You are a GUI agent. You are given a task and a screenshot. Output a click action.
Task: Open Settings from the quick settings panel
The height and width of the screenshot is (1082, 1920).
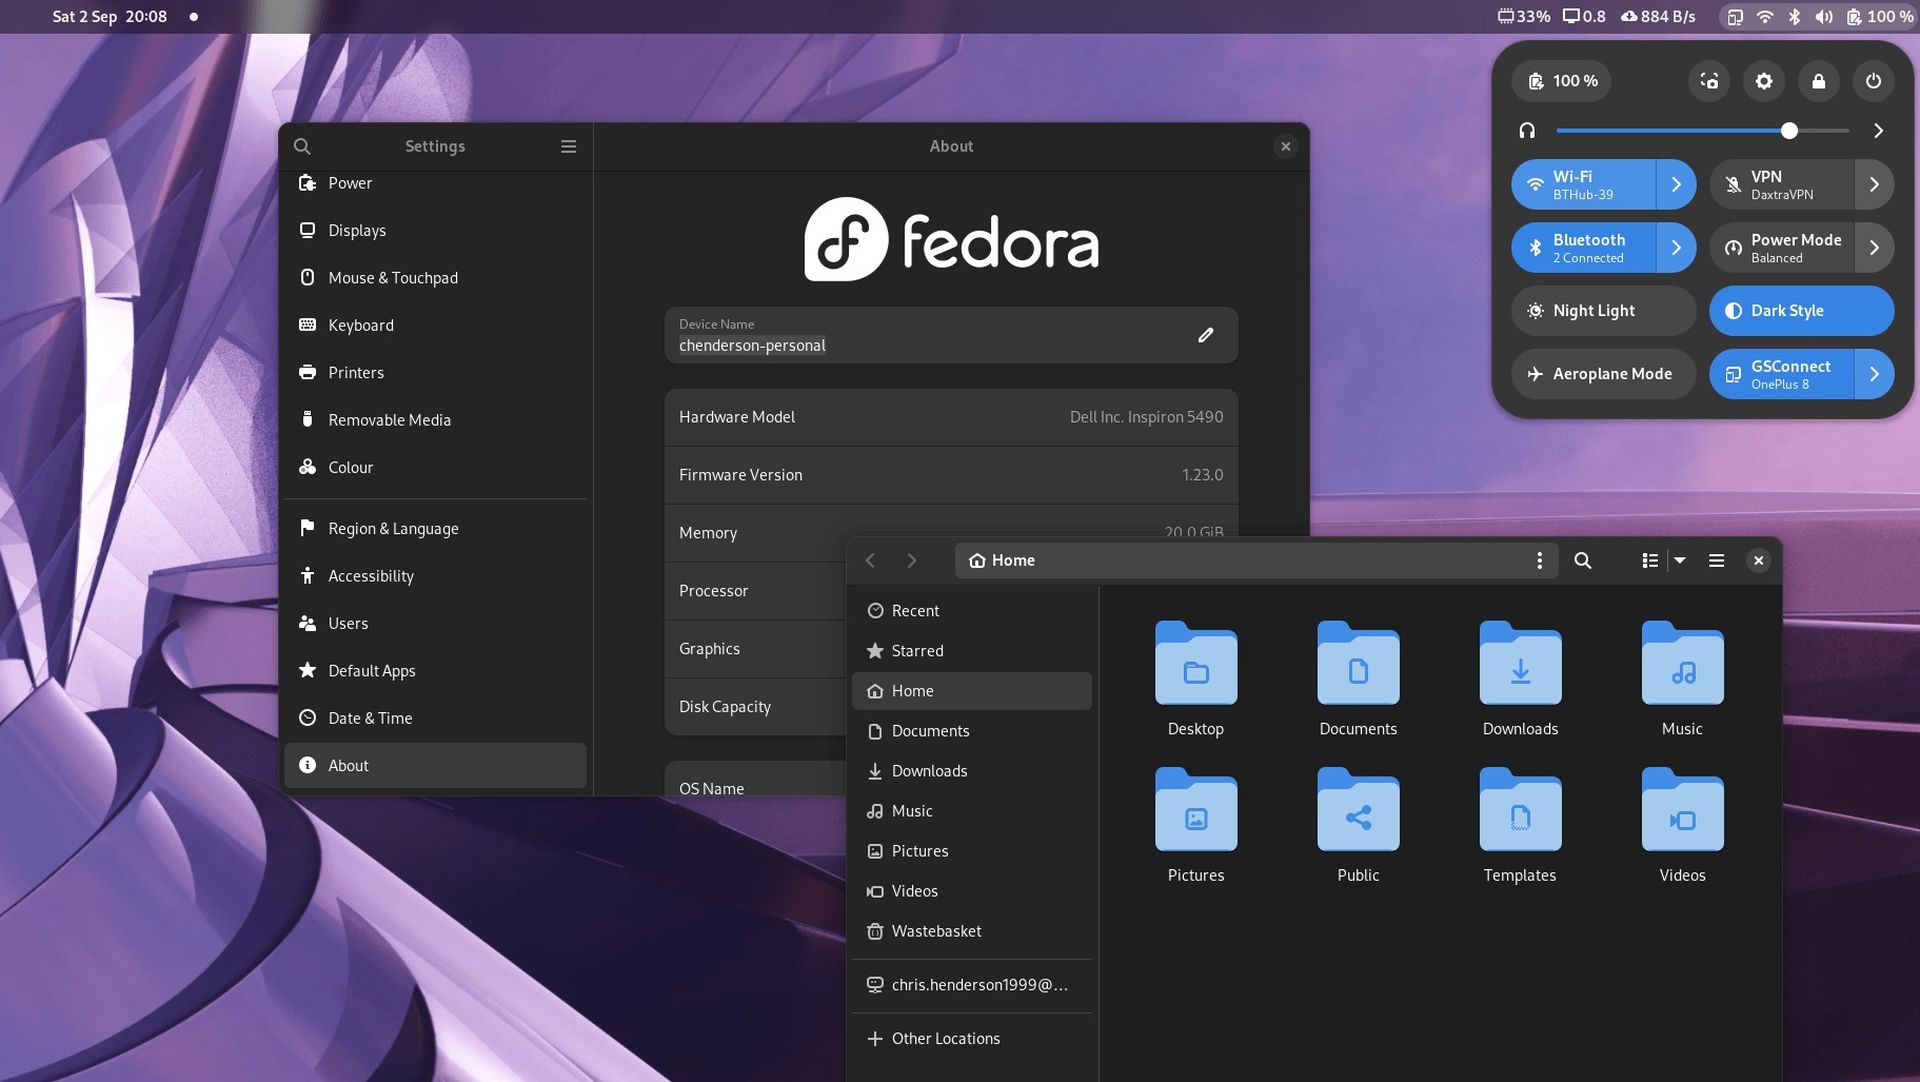pos(1763,81)
